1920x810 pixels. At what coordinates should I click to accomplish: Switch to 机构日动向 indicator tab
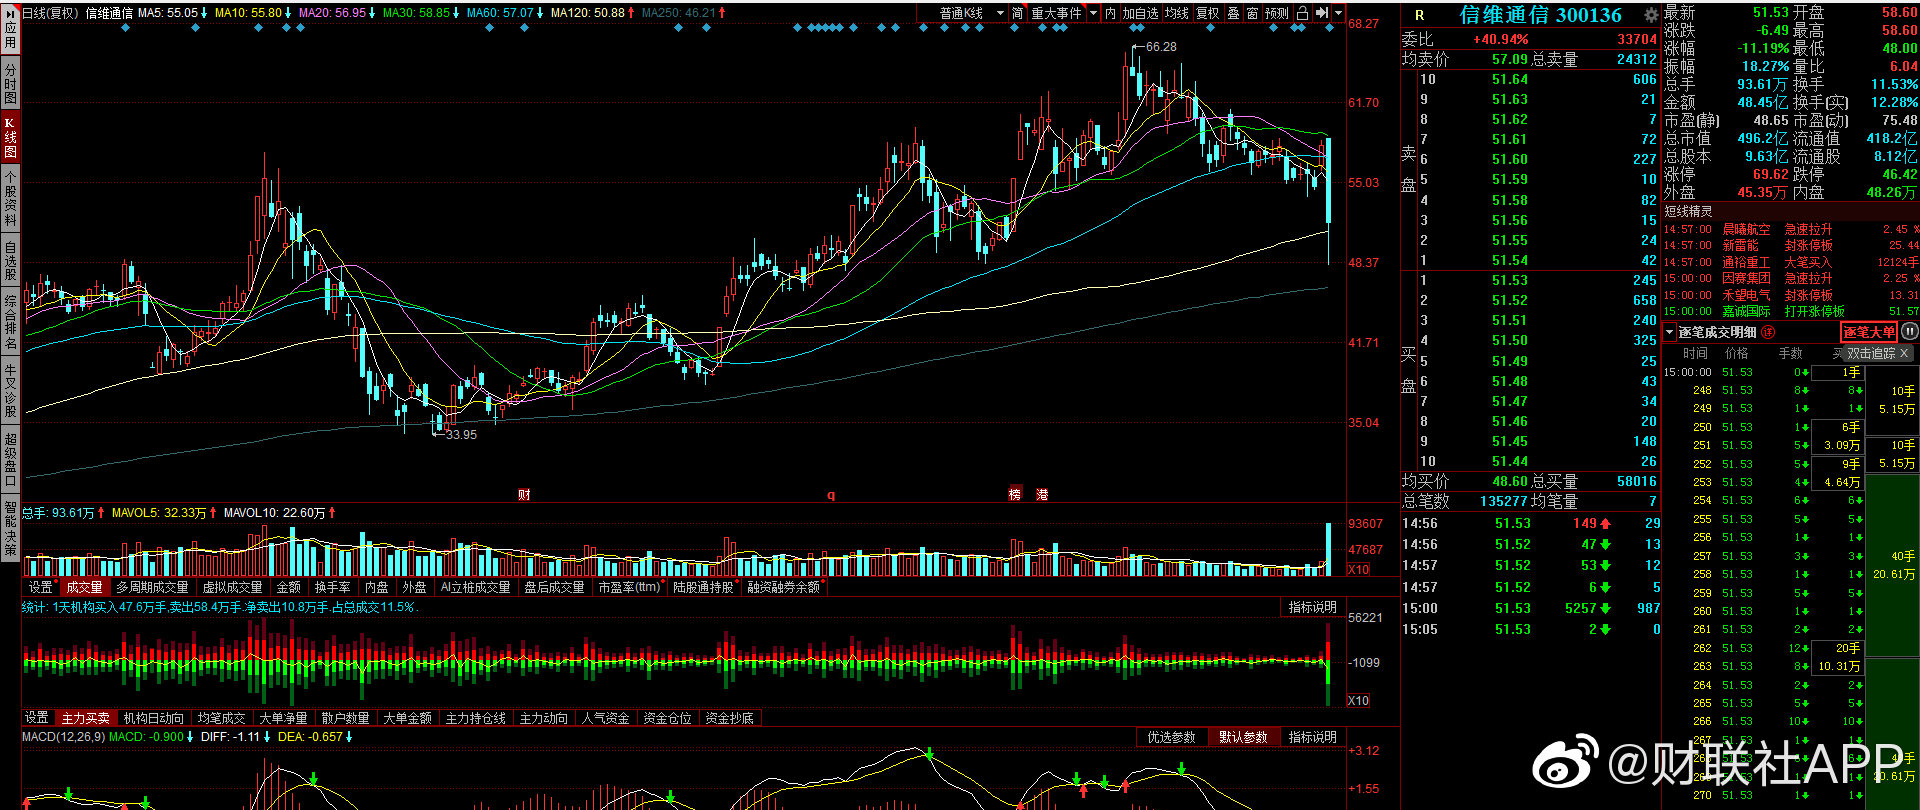click(x=154, y=718)
